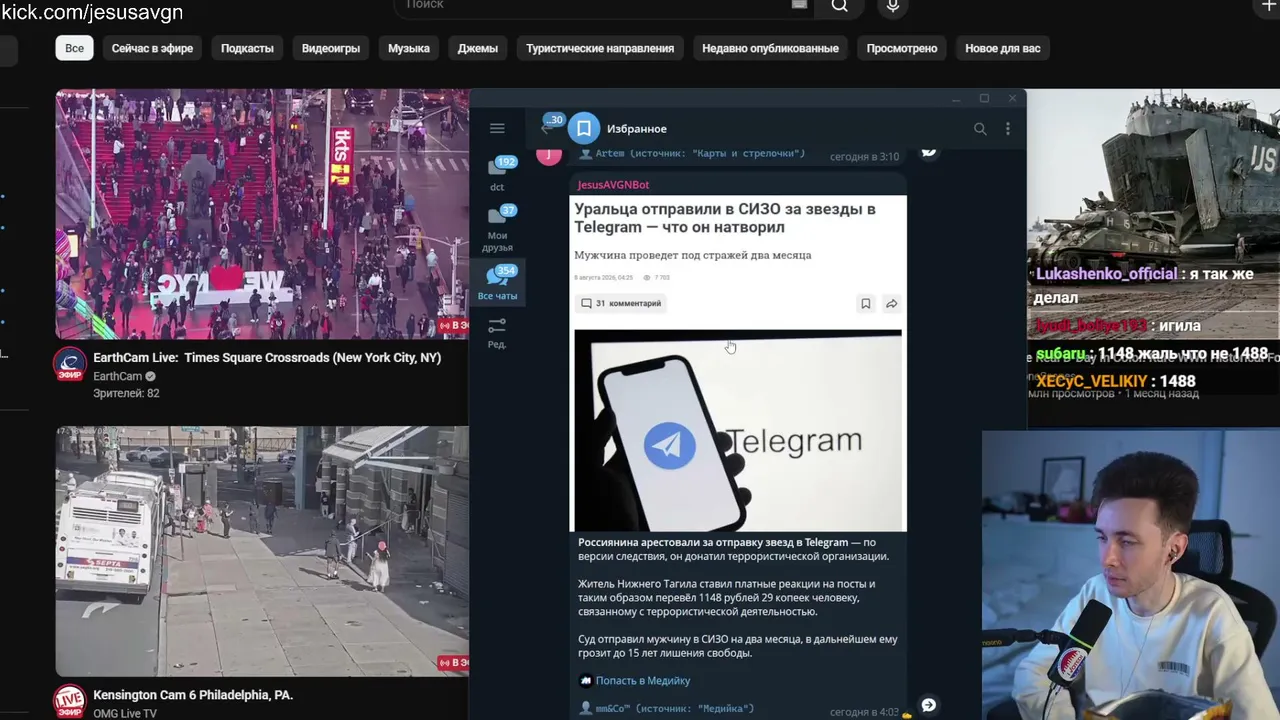Go back using arrow in Telegram header

point(546,128)
